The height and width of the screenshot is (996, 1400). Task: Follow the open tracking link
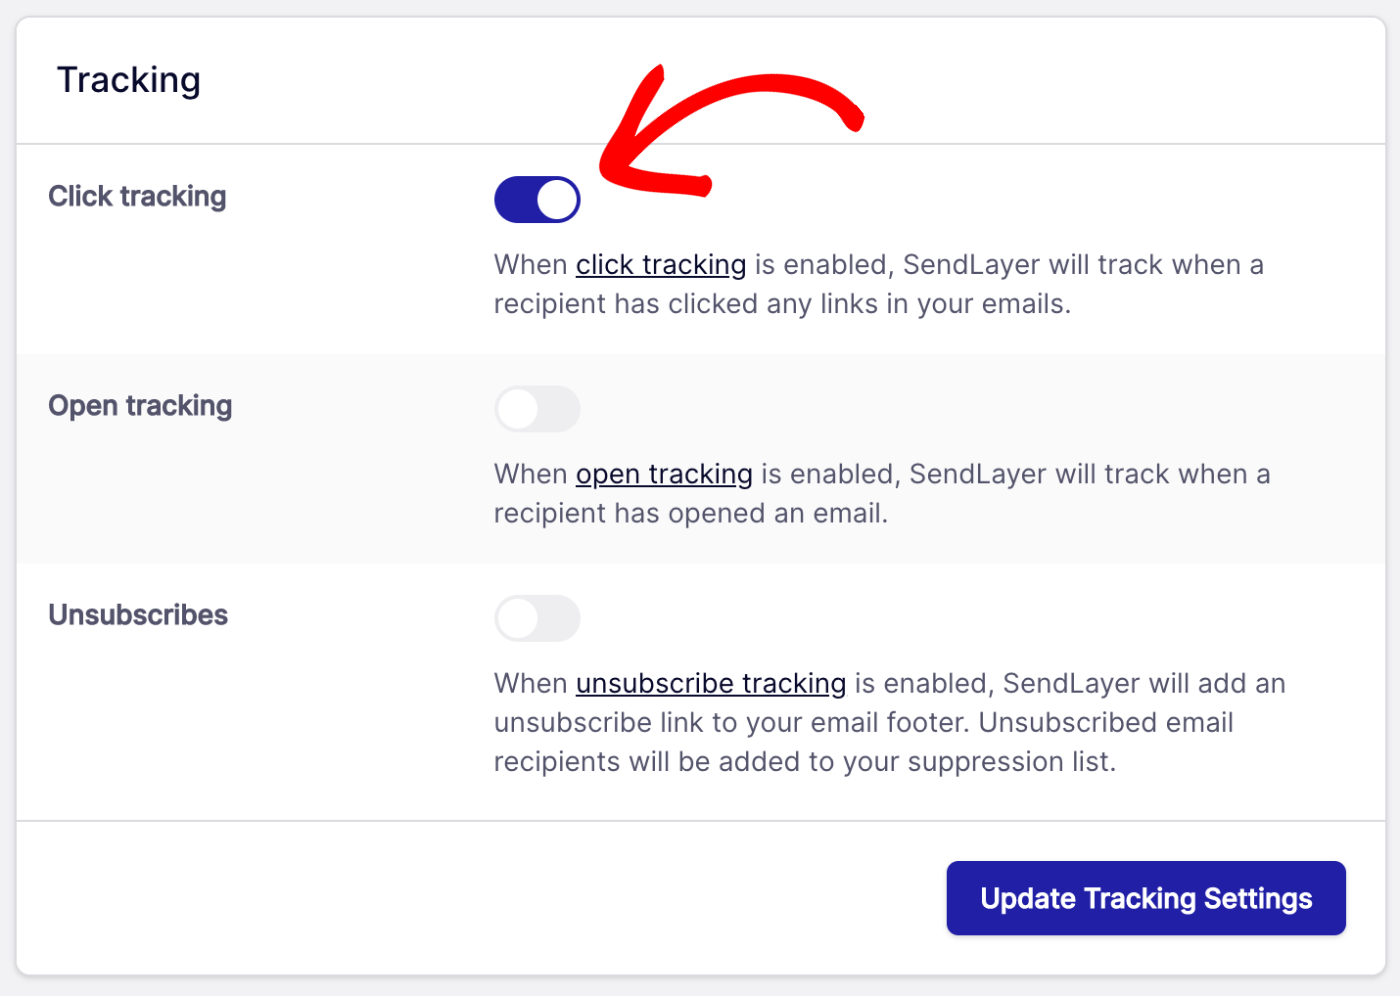[663, 473]
